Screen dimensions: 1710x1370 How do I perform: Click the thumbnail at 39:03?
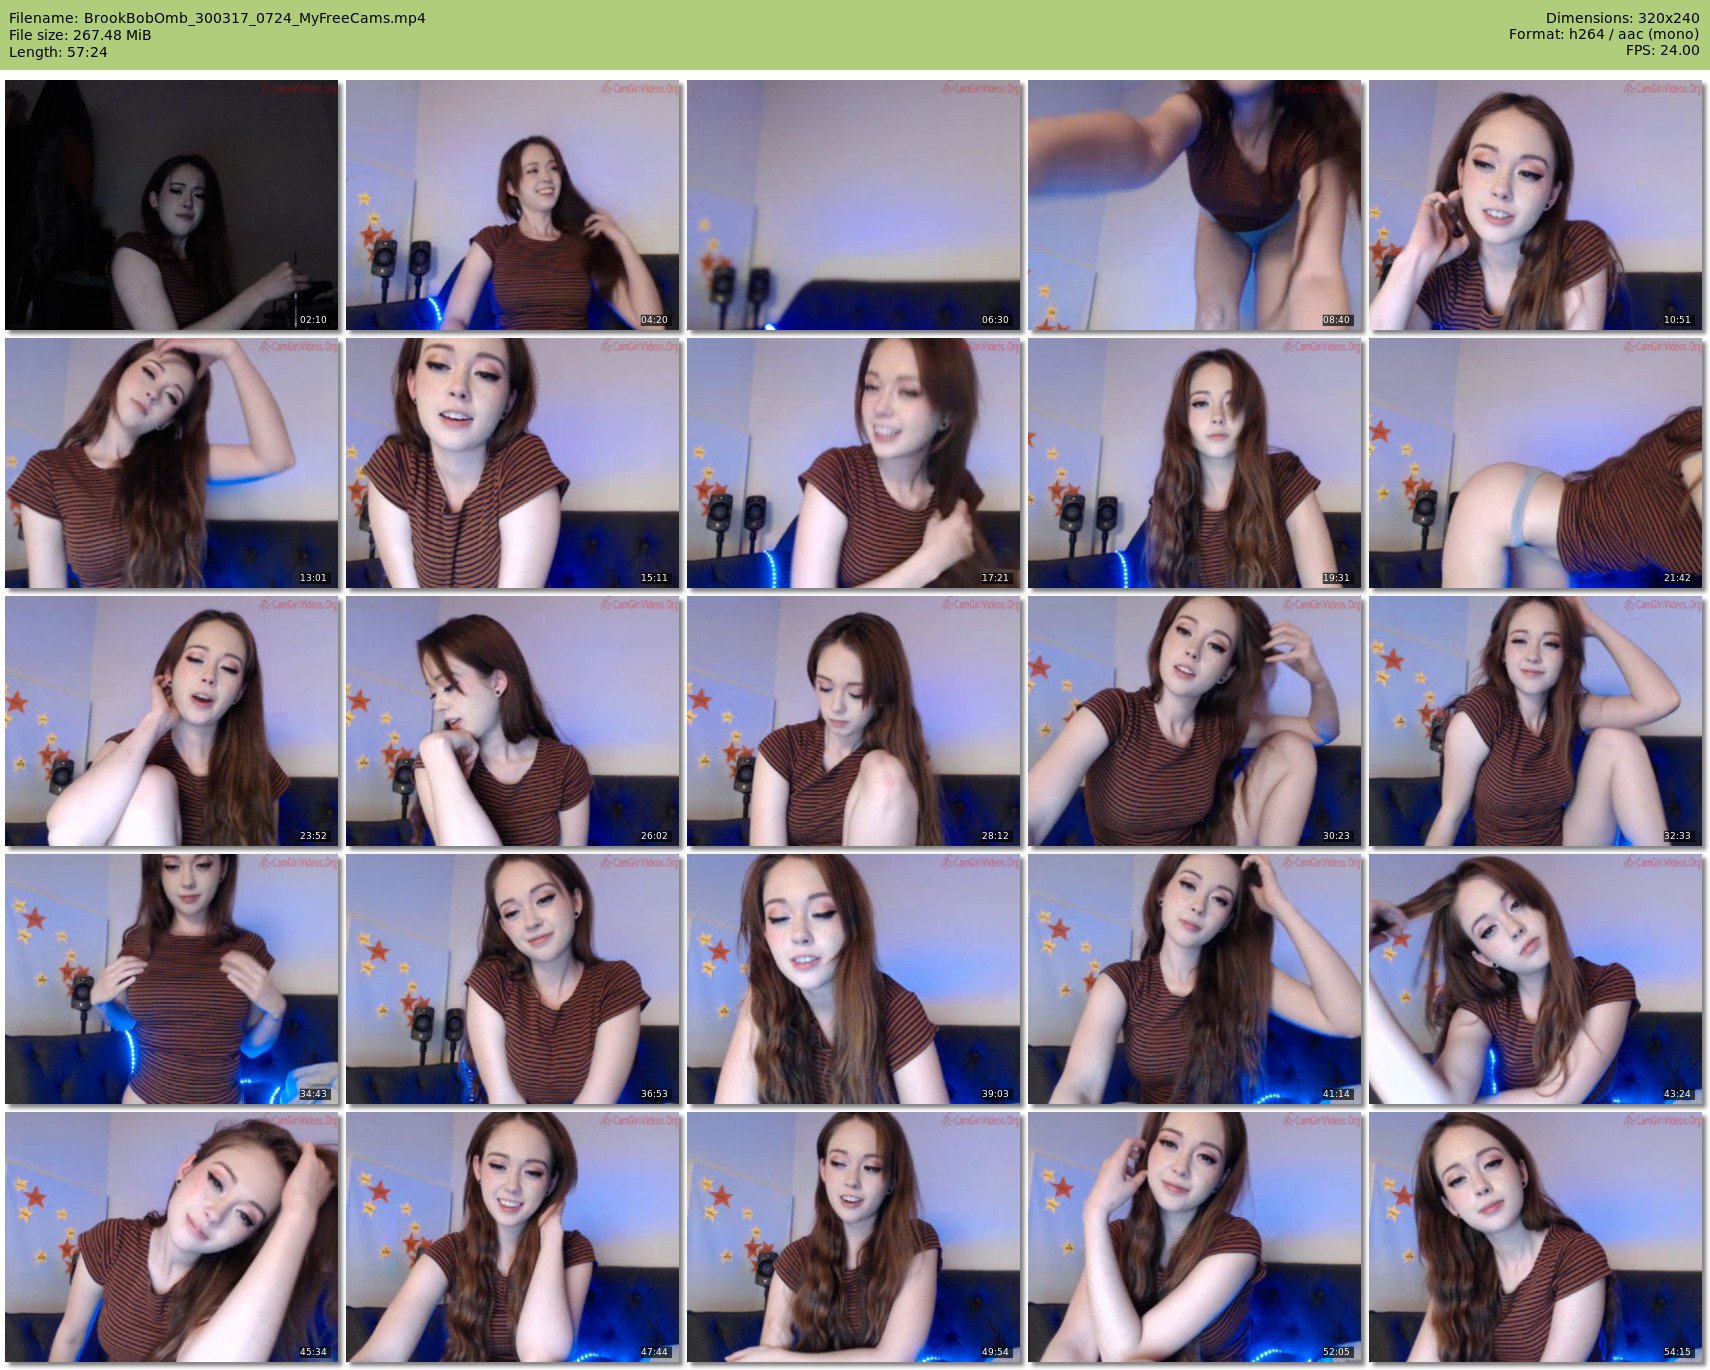click(x=853, y=979)
